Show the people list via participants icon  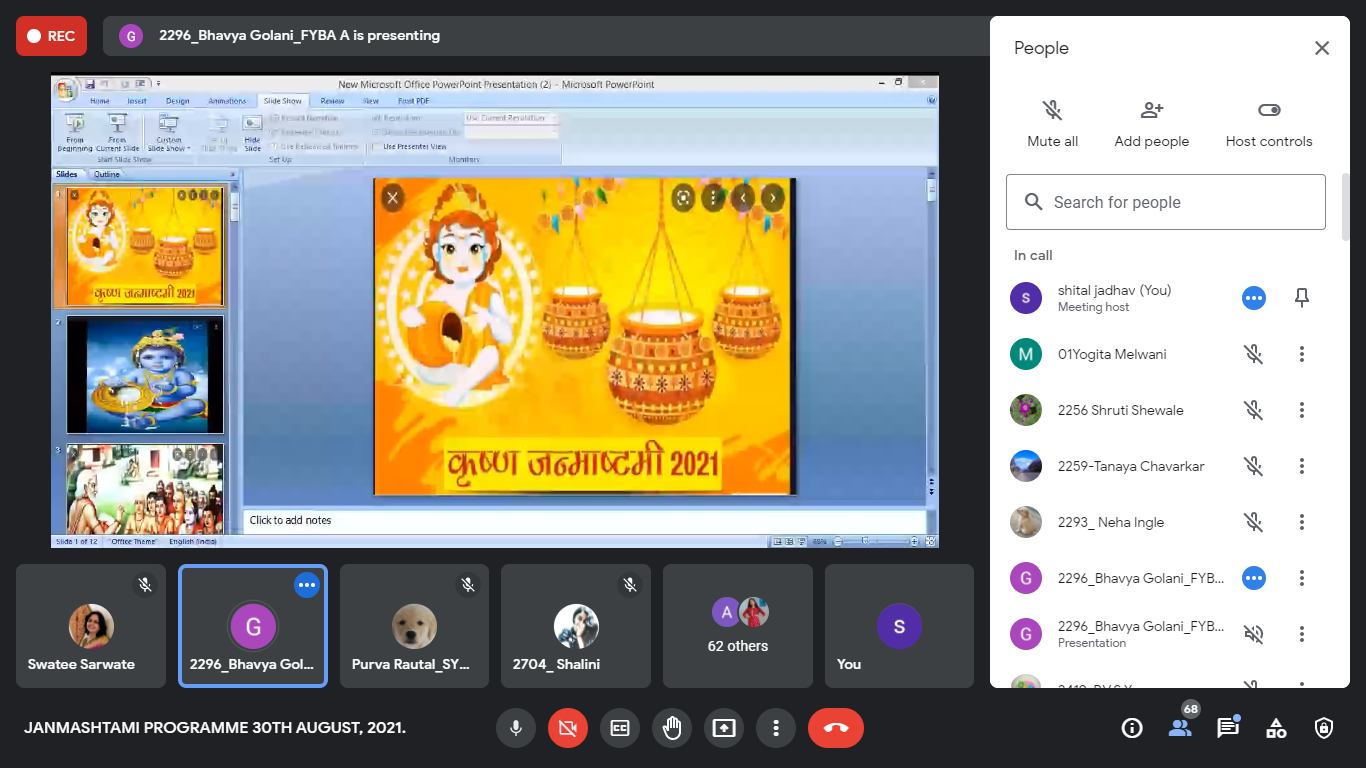pyautogui.click(x=1180, y=728)
